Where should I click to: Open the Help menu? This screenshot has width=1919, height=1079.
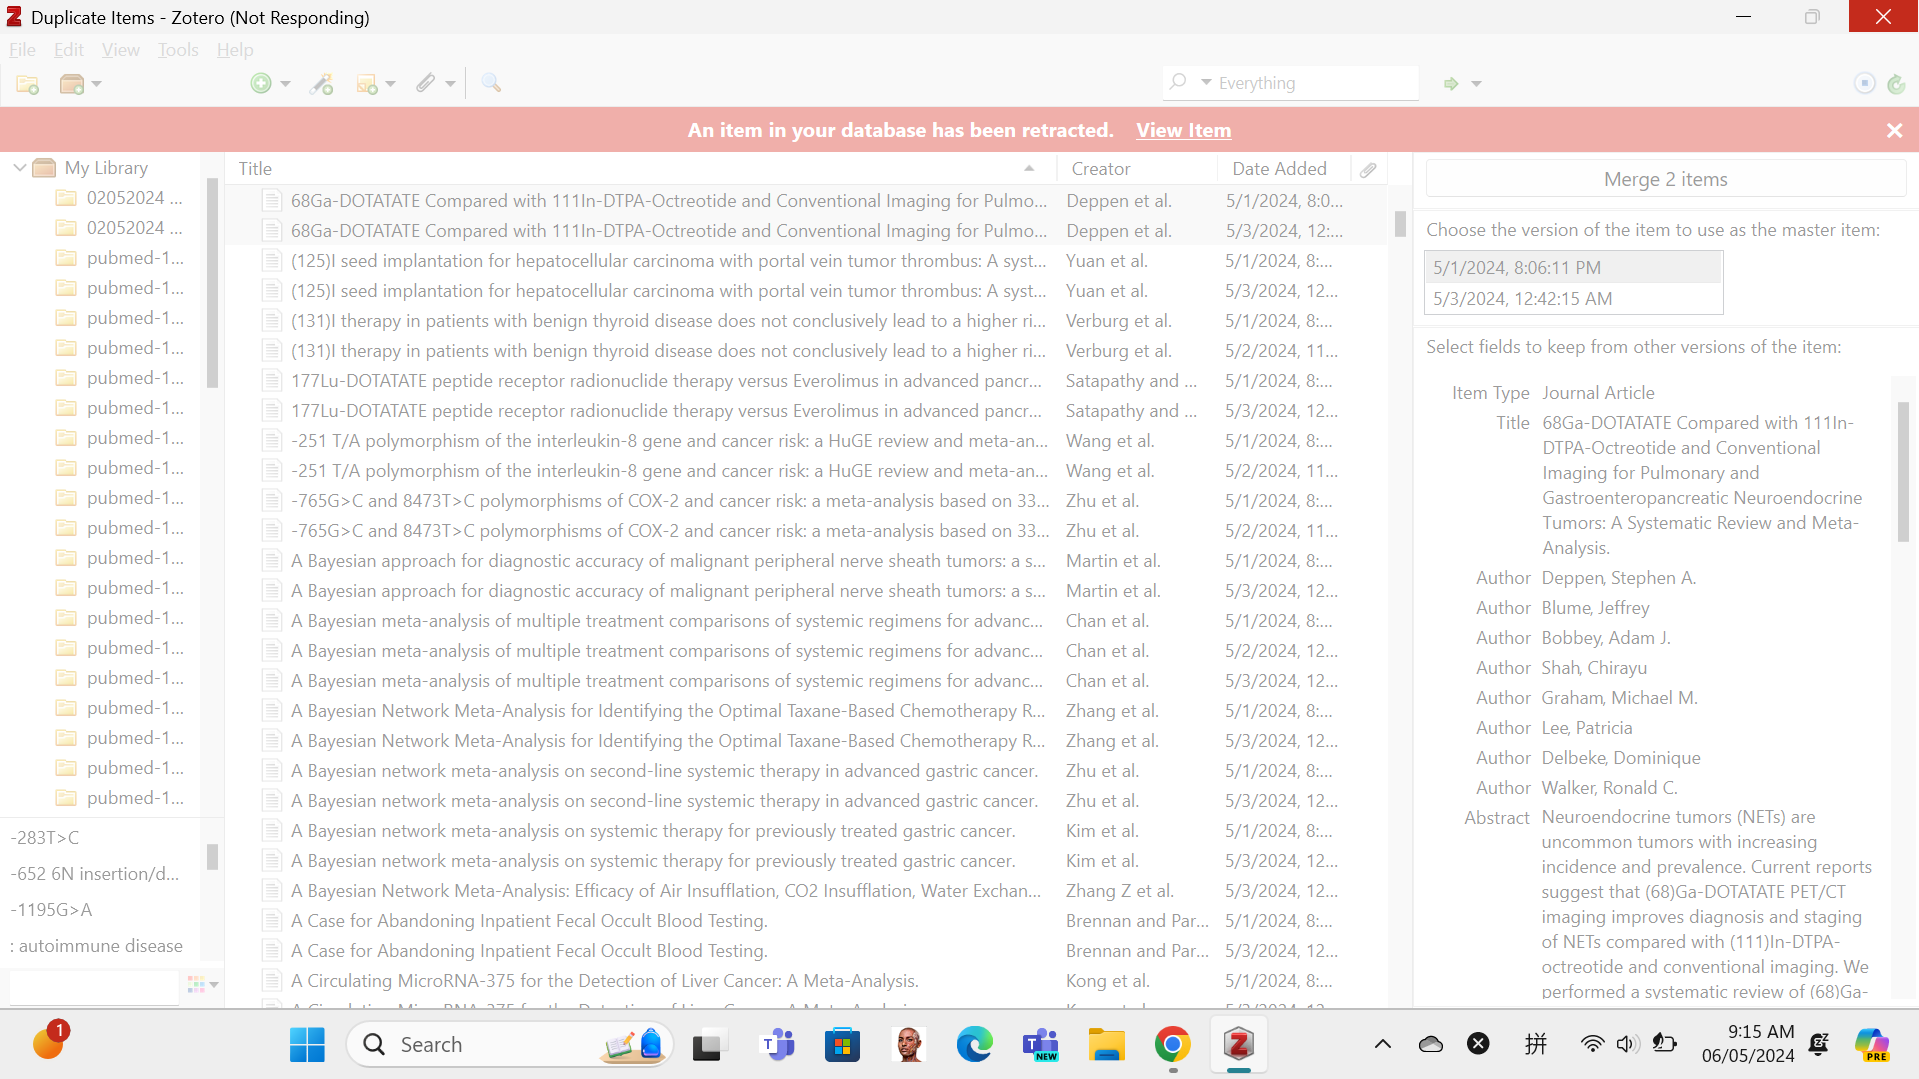(235, 50)
